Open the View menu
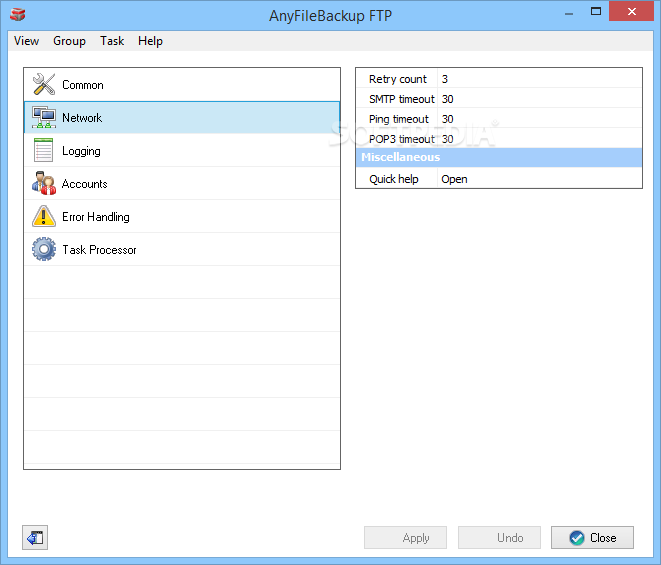661x565 pixels. coord(26,41)
